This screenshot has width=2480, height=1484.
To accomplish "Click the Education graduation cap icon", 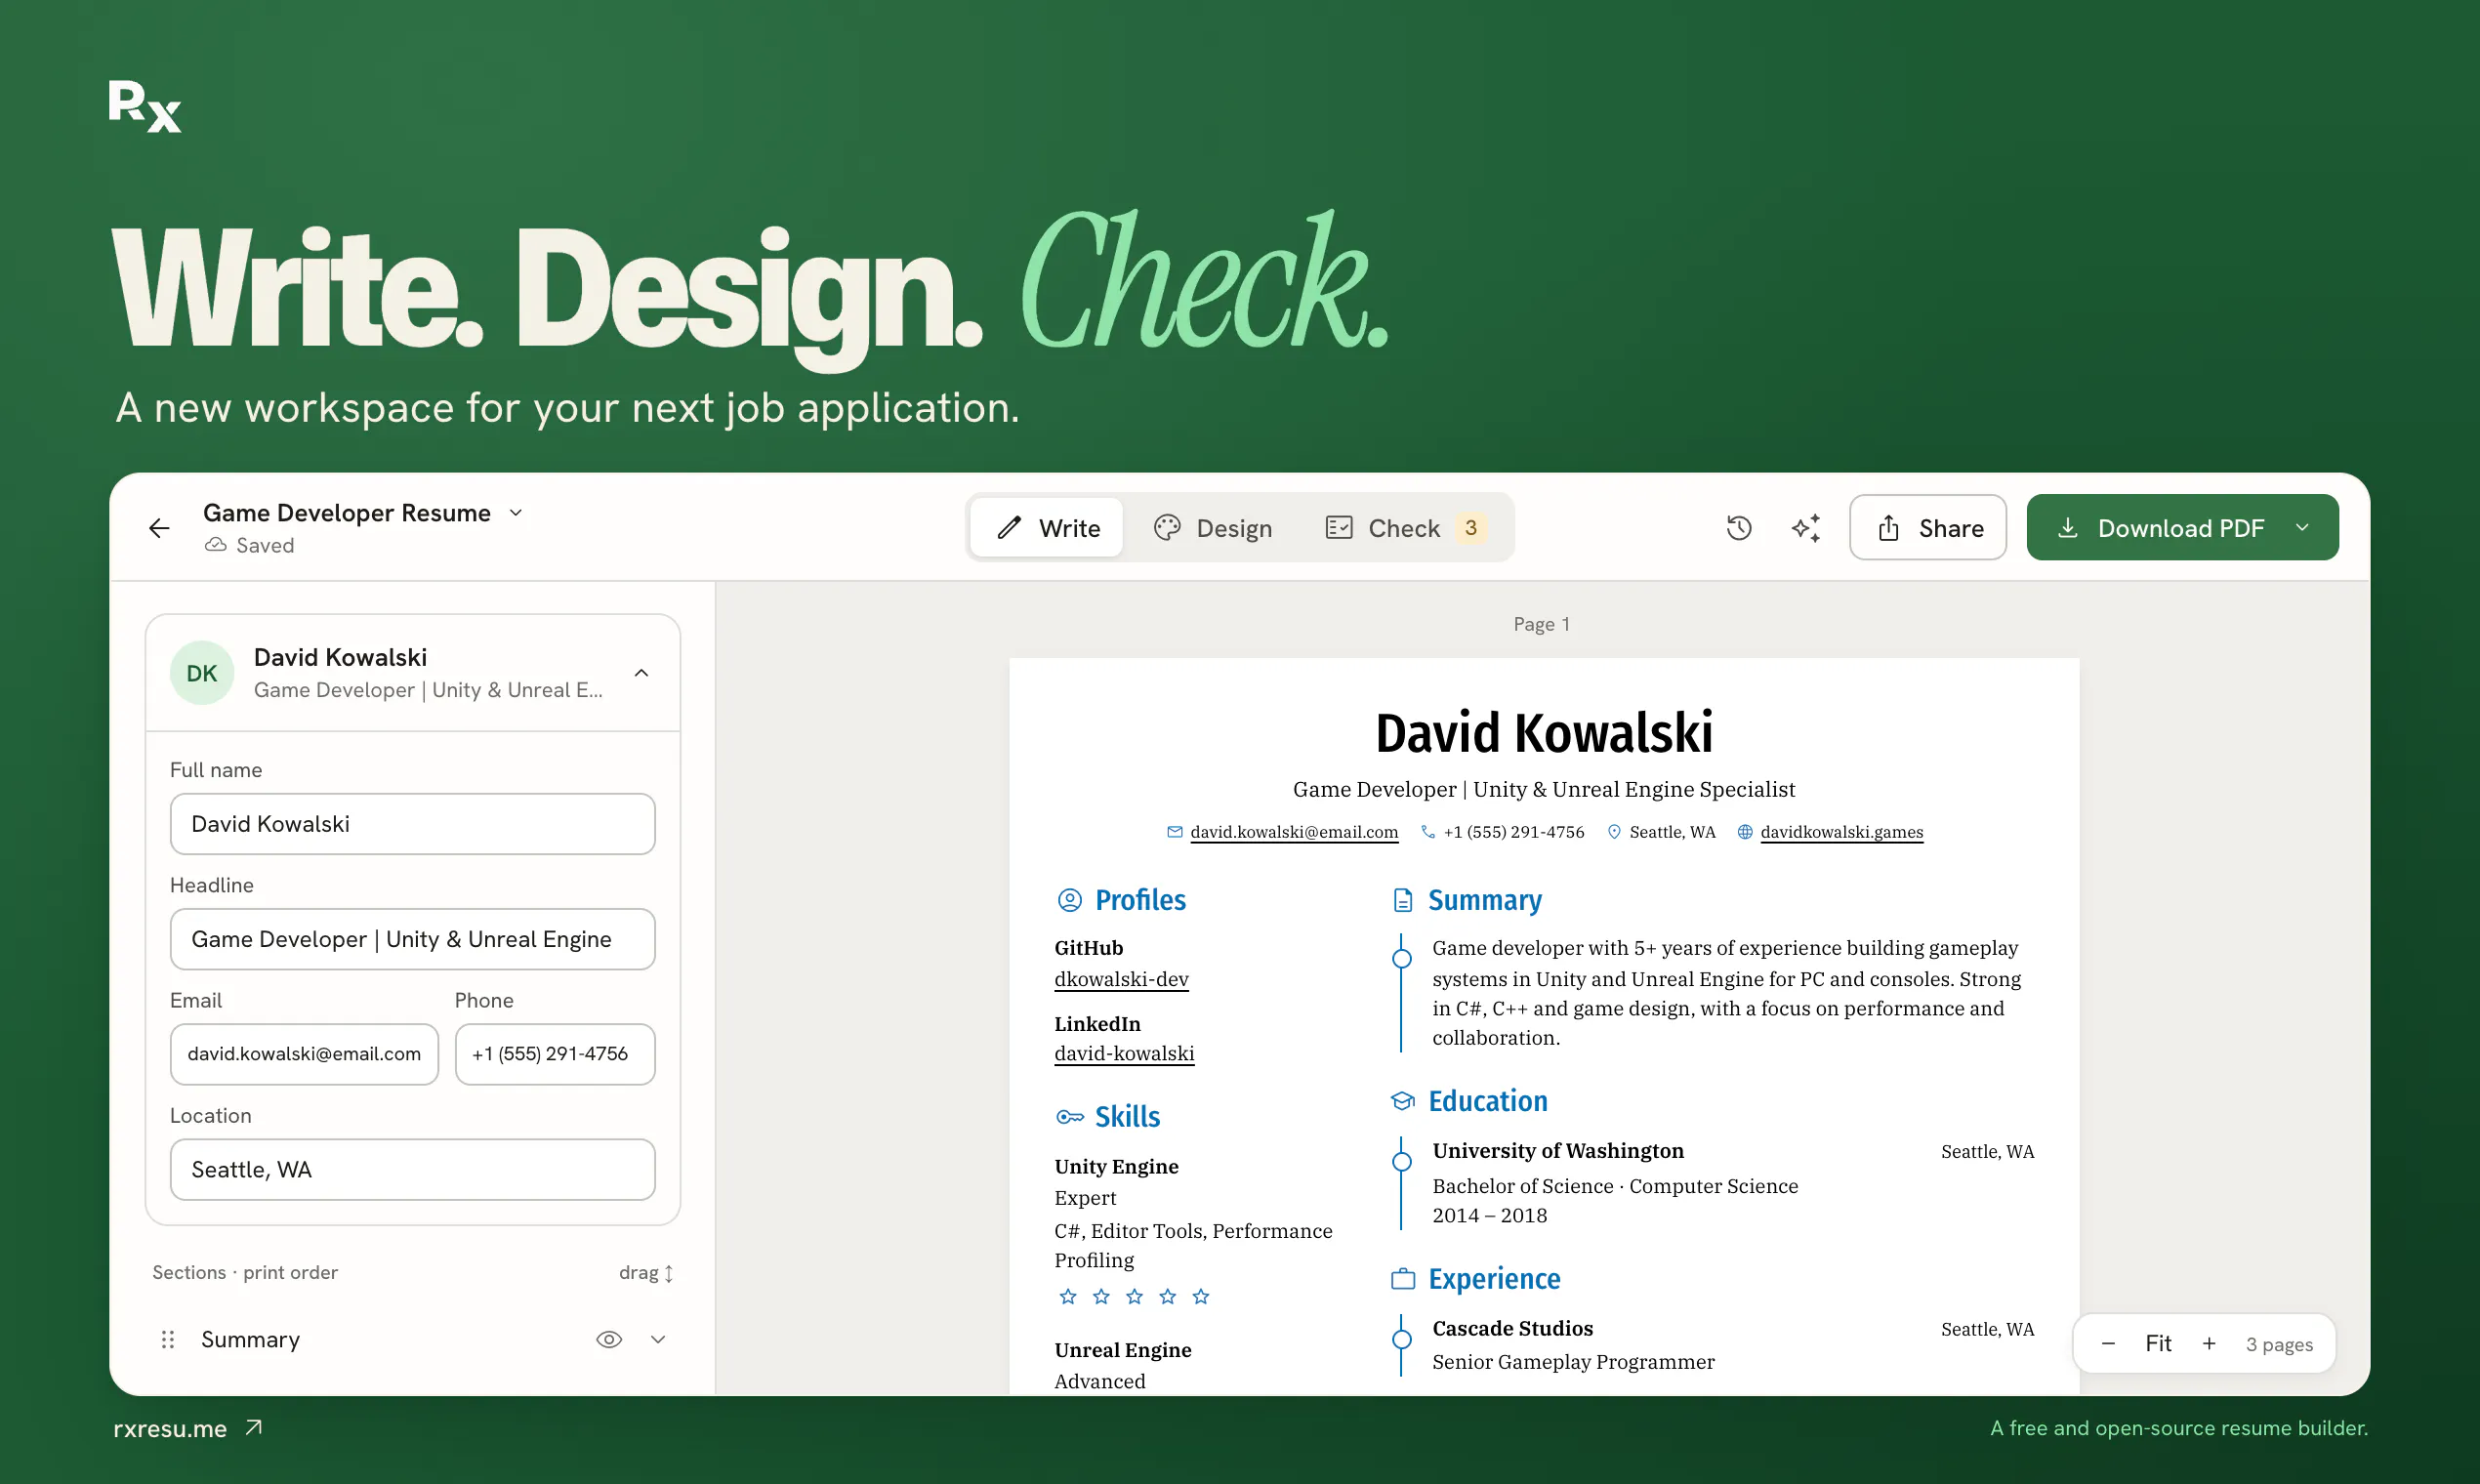I will 1403,1101.
